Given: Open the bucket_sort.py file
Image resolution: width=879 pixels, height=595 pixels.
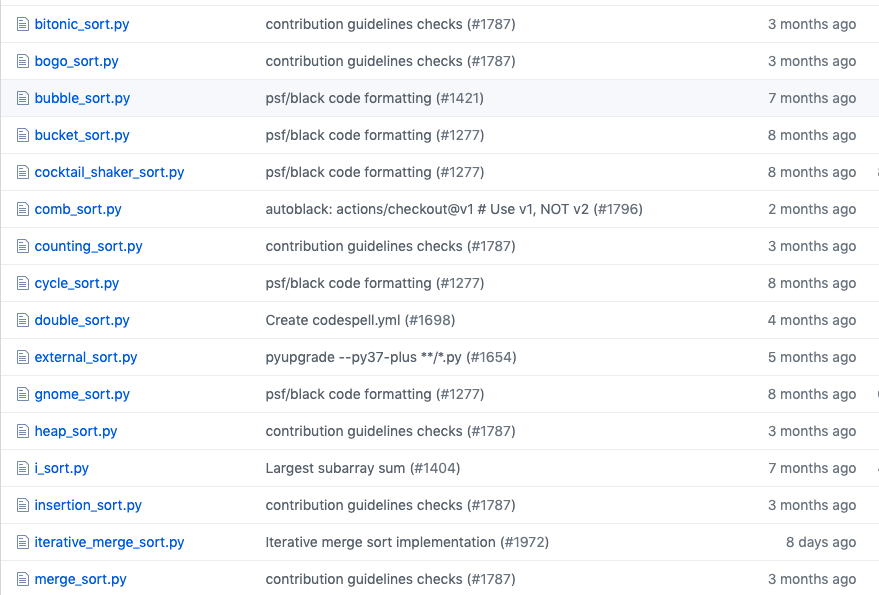Looking at the screenshot, I should [x=82, y=135].
